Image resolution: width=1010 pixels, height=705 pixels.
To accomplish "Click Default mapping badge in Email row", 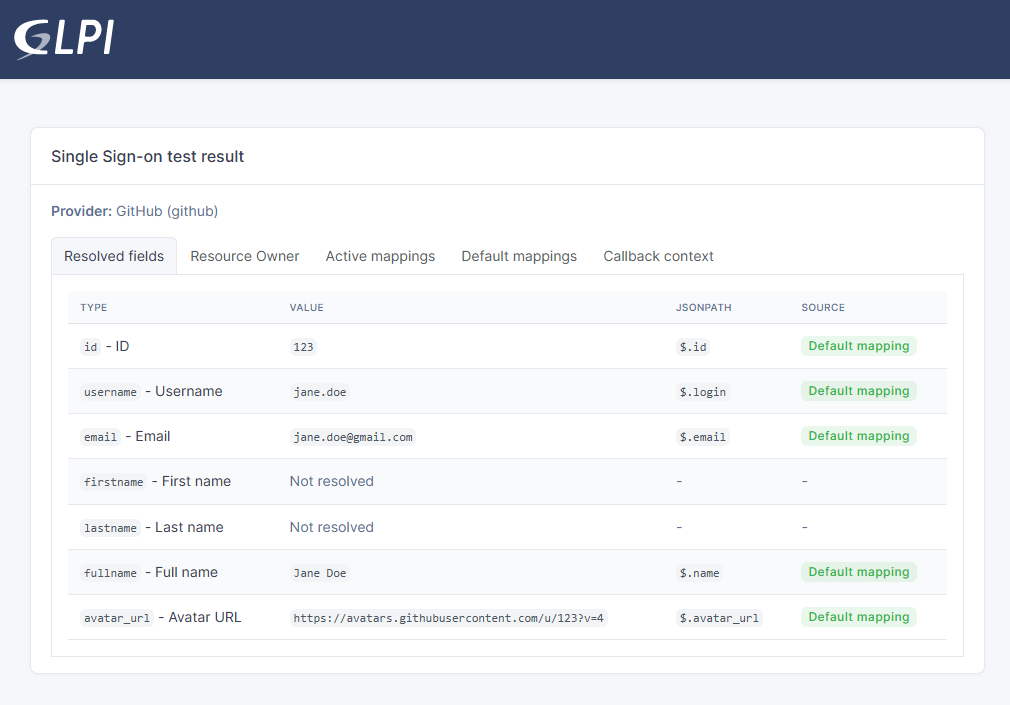I will coord(859,436).
